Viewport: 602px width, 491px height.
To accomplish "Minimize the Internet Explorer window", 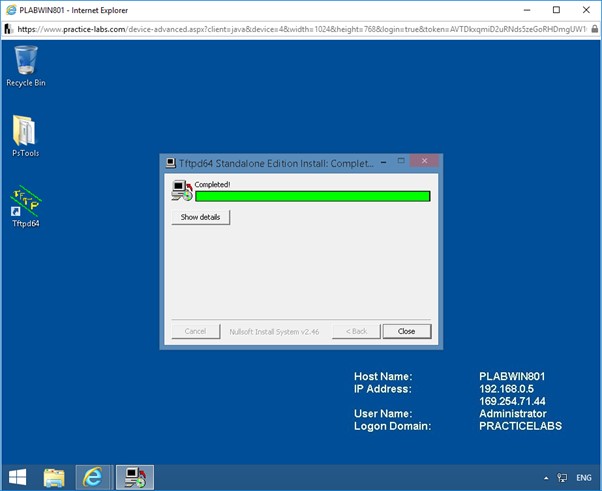I will [527, 10].
